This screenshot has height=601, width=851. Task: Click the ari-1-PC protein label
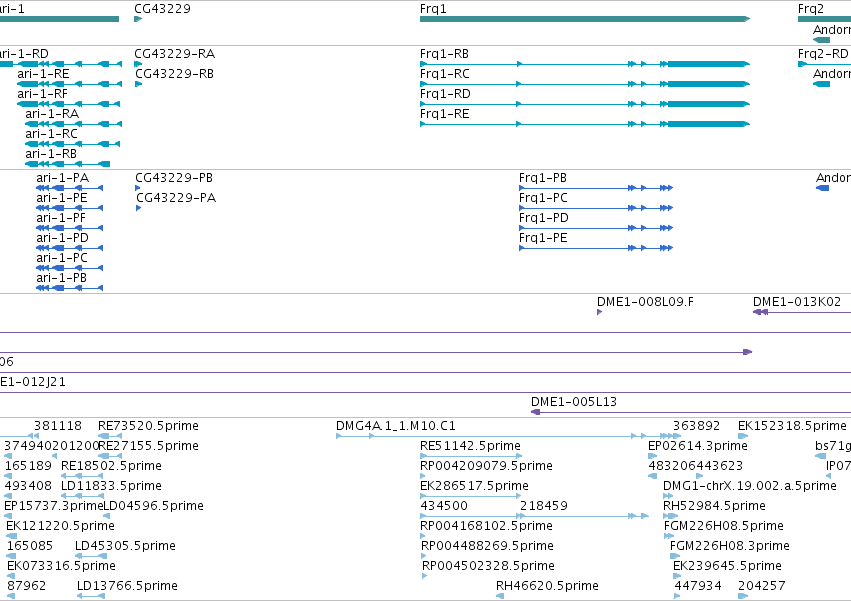62,258
